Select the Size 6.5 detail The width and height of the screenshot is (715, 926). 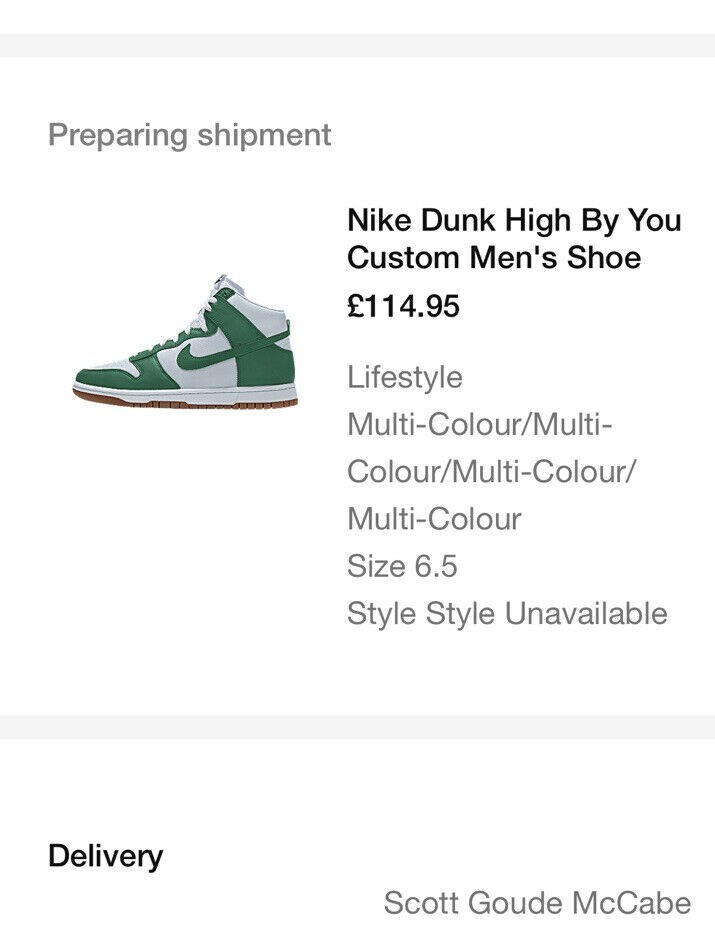tap(402, 566)
